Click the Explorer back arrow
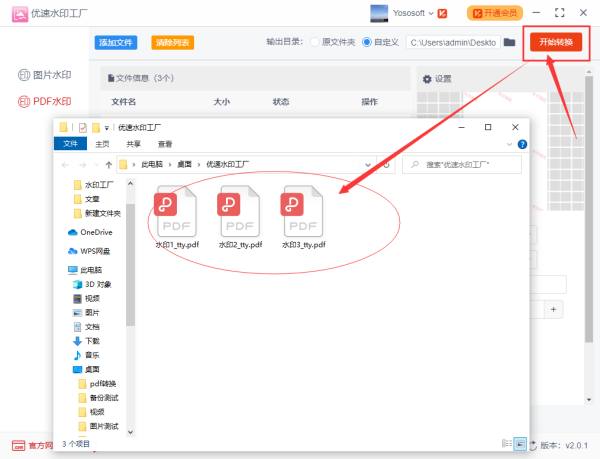 pos(65,165)
